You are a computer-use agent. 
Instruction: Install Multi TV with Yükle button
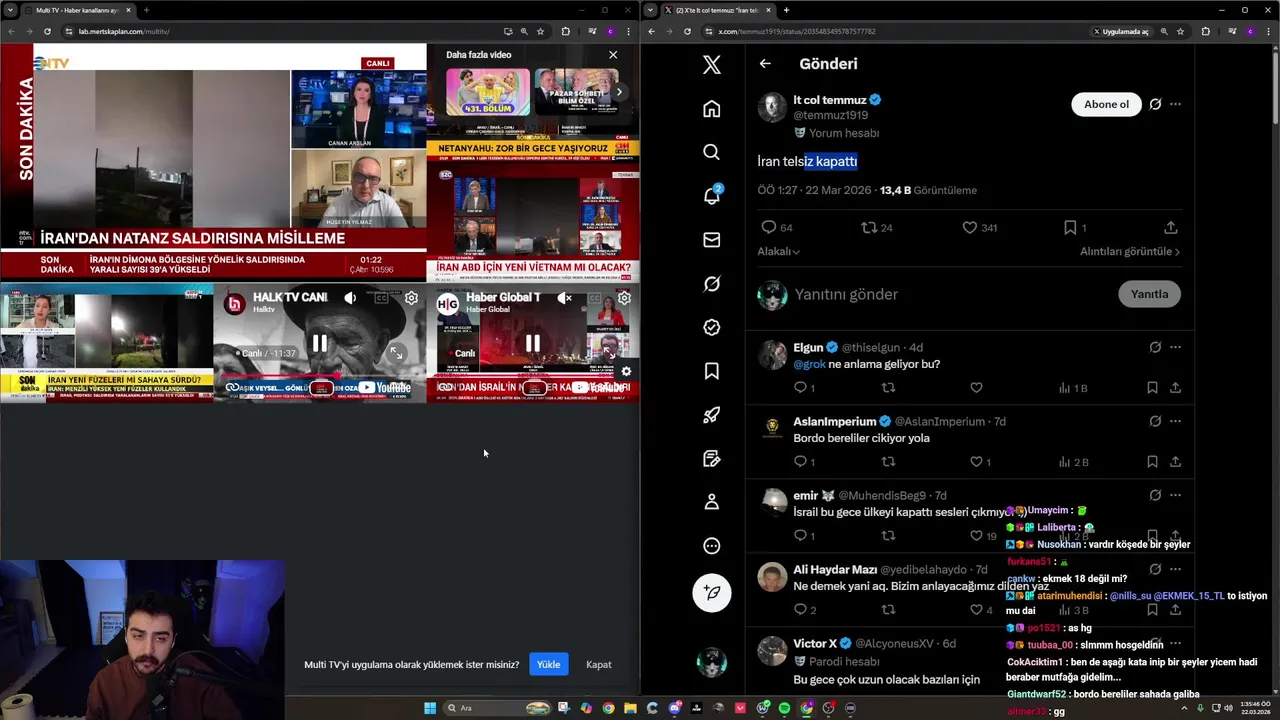(548, 664)
